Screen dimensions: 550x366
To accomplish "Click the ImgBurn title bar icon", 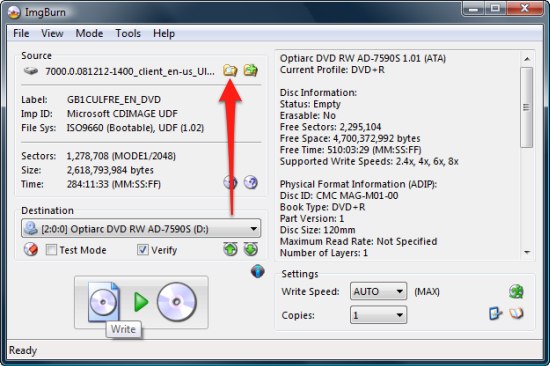I will [14, 12].
